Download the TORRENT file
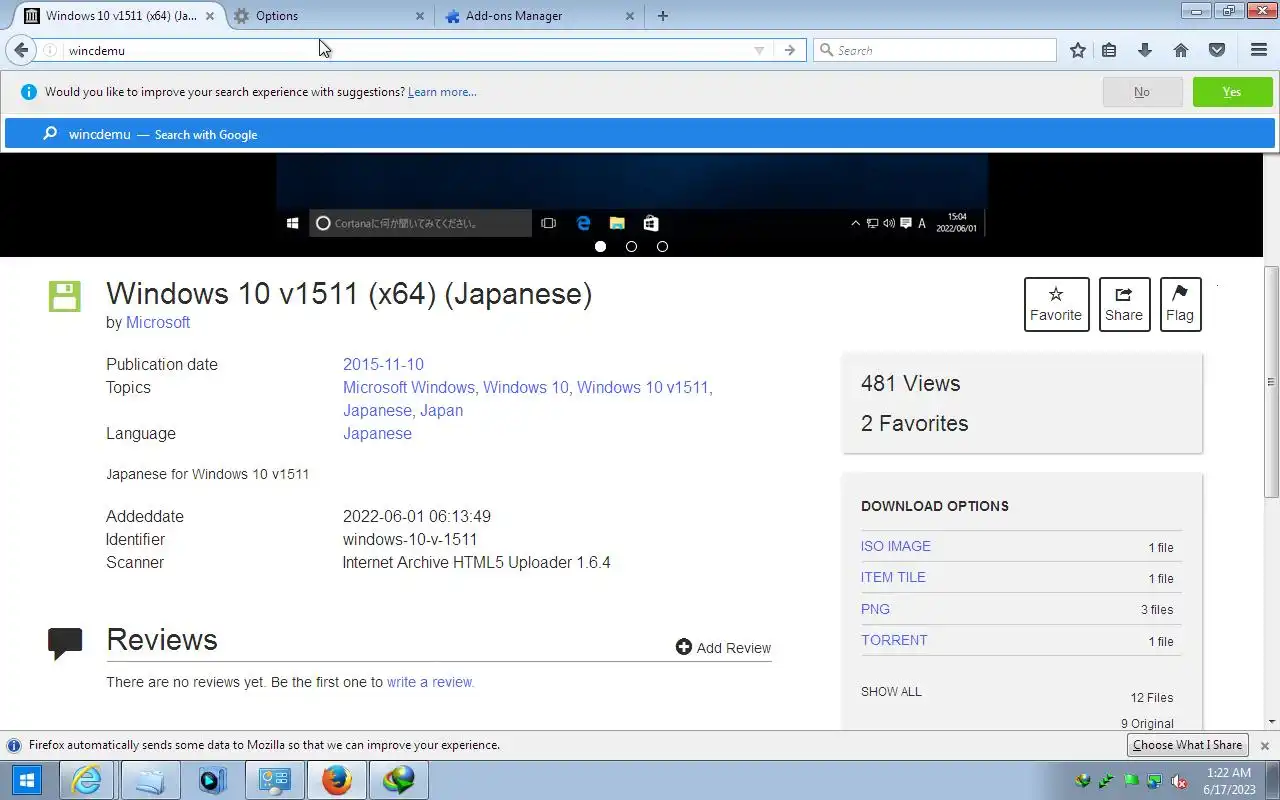 tap(894, 640)
